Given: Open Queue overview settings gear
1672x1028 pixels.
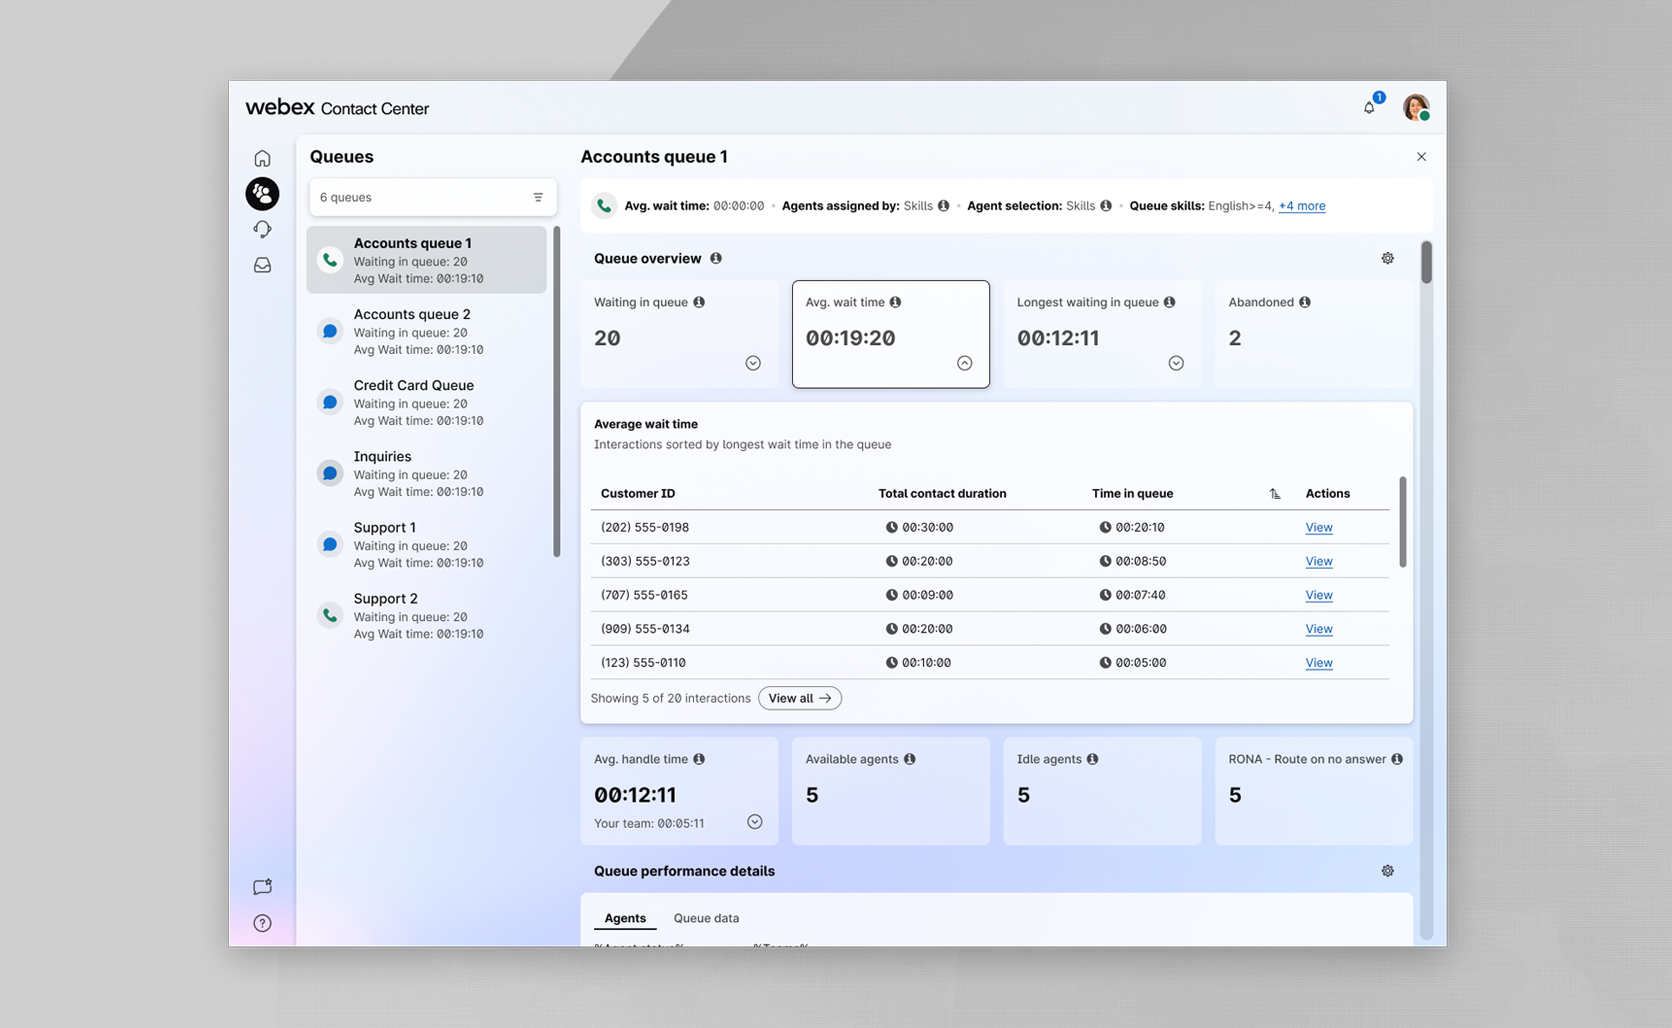Looking at the screenshot, I should coord(1387,258).
